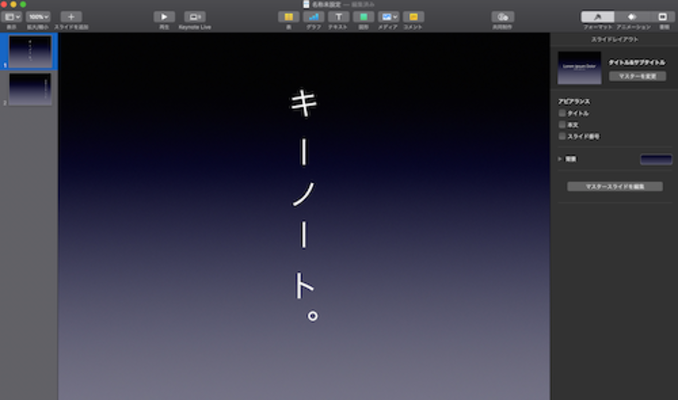Start slideshow with the Play button
This screenshot has width=678, height=400.
pos(164,17)
